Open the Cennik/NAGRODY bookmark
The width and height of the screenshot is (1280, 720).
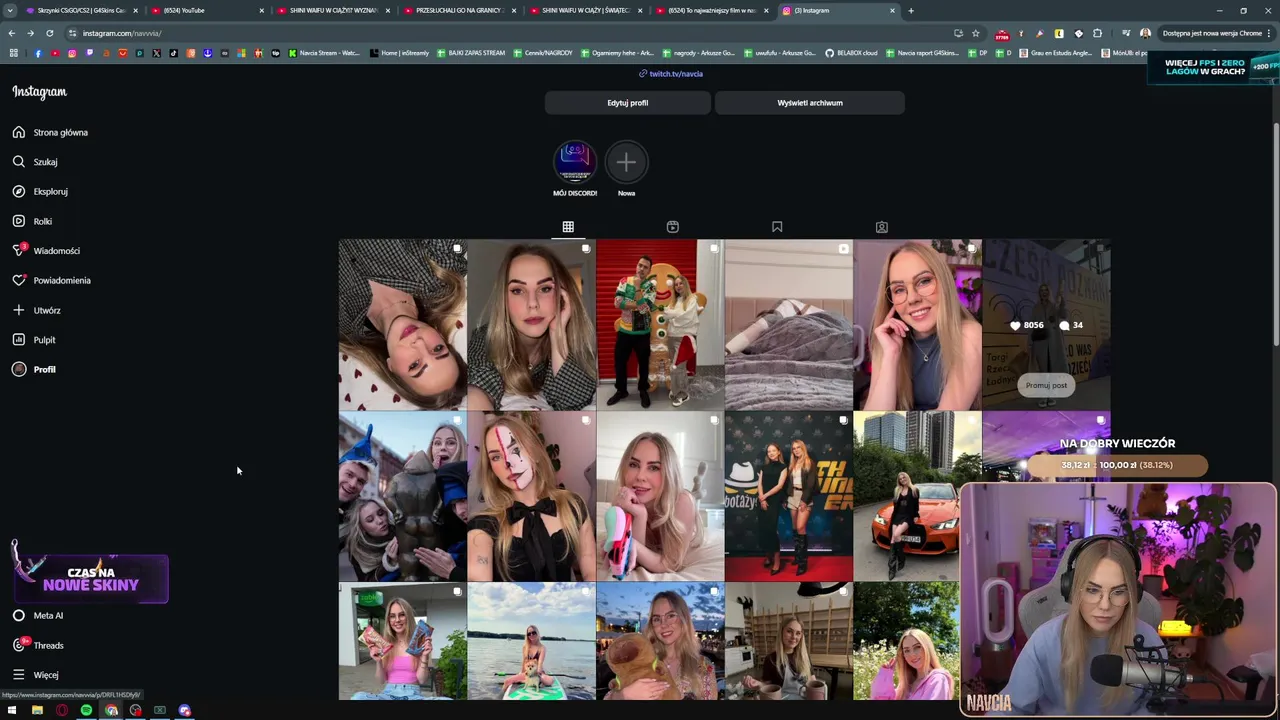[x=543, y=53]
